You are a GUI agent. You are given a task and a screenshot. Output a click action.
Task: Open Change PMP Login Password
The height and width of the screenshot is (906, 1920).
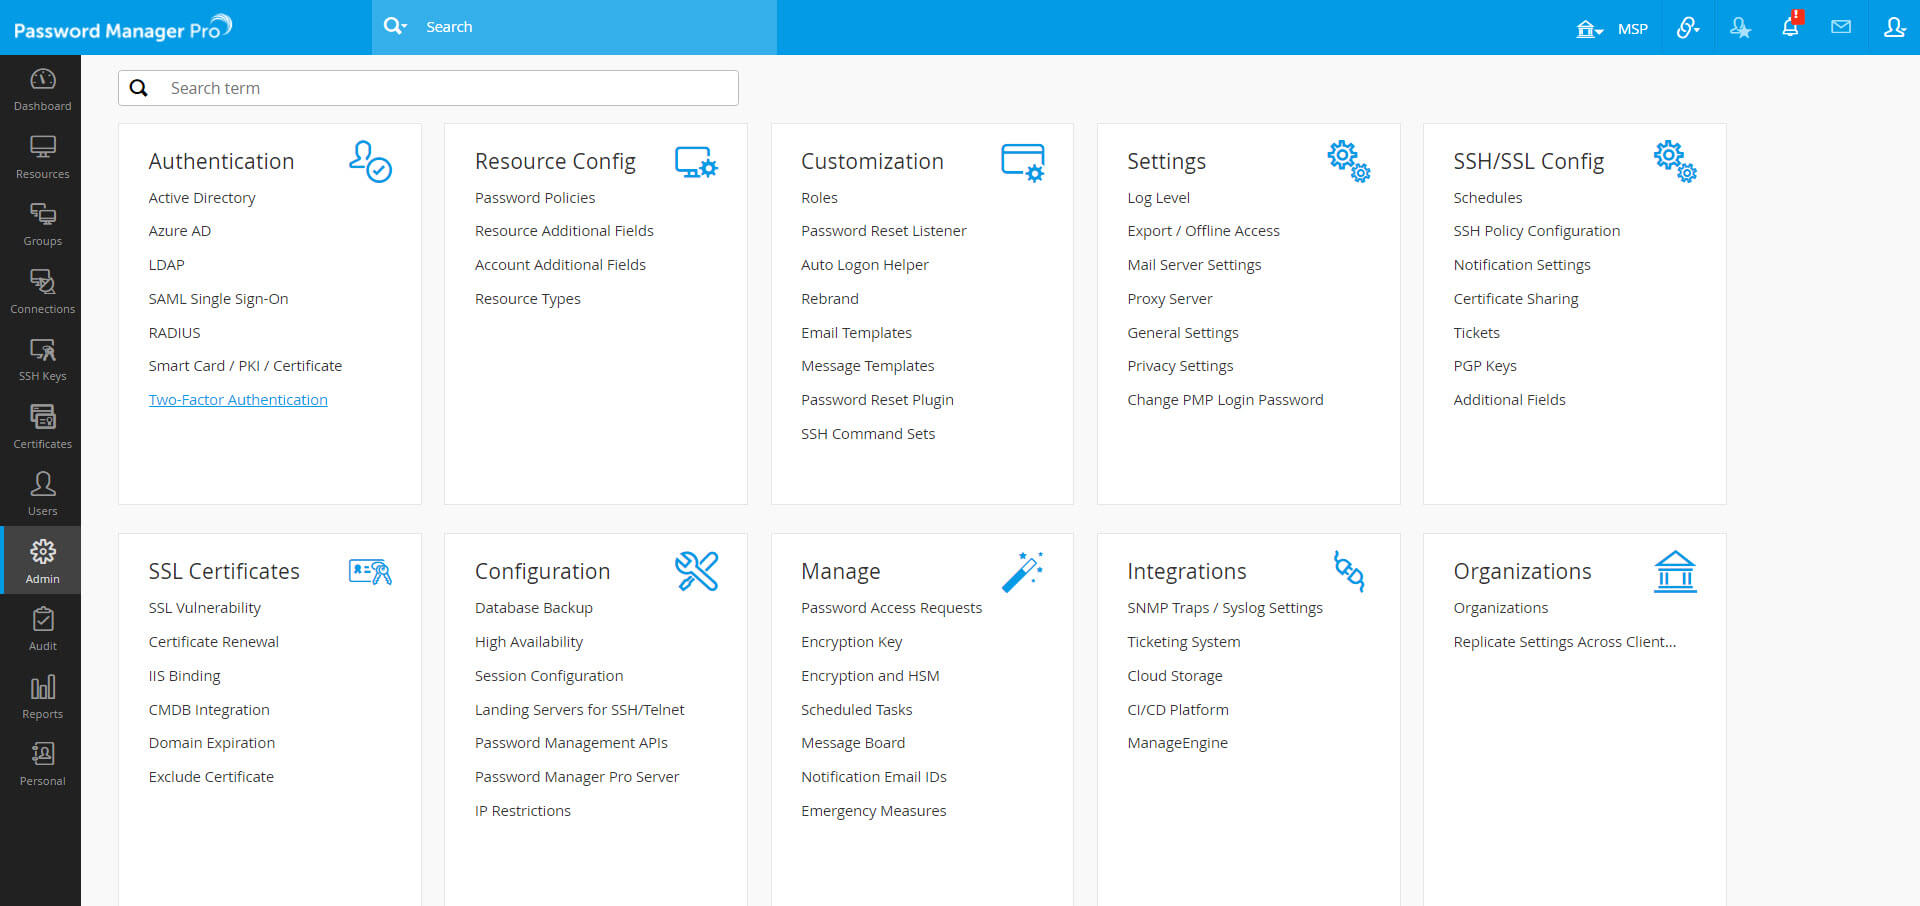click(x=1225, y=400)
